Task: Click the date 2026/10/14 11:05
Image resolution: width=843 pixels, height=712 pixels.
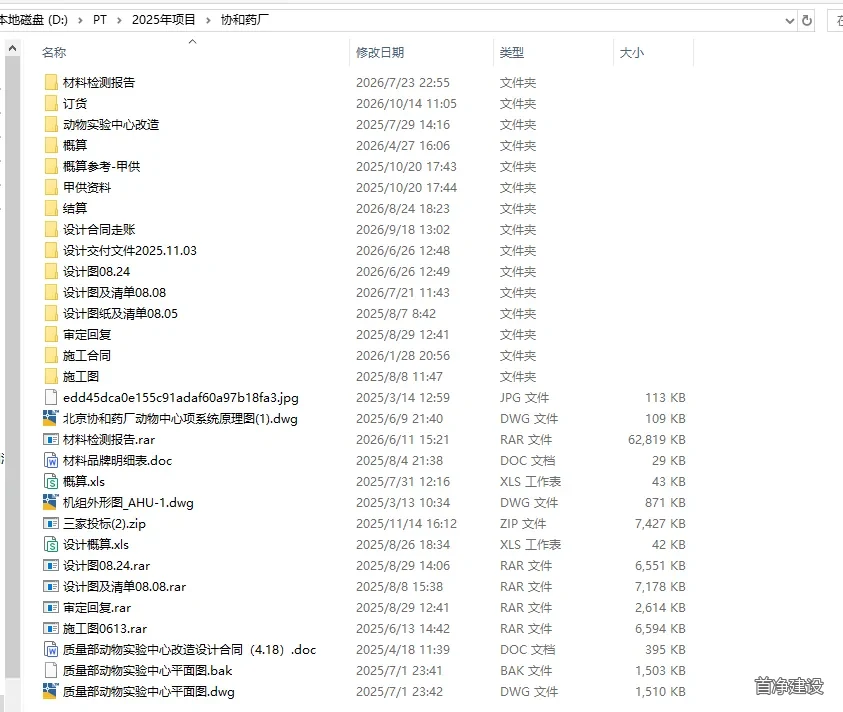Action: [406, 103]
